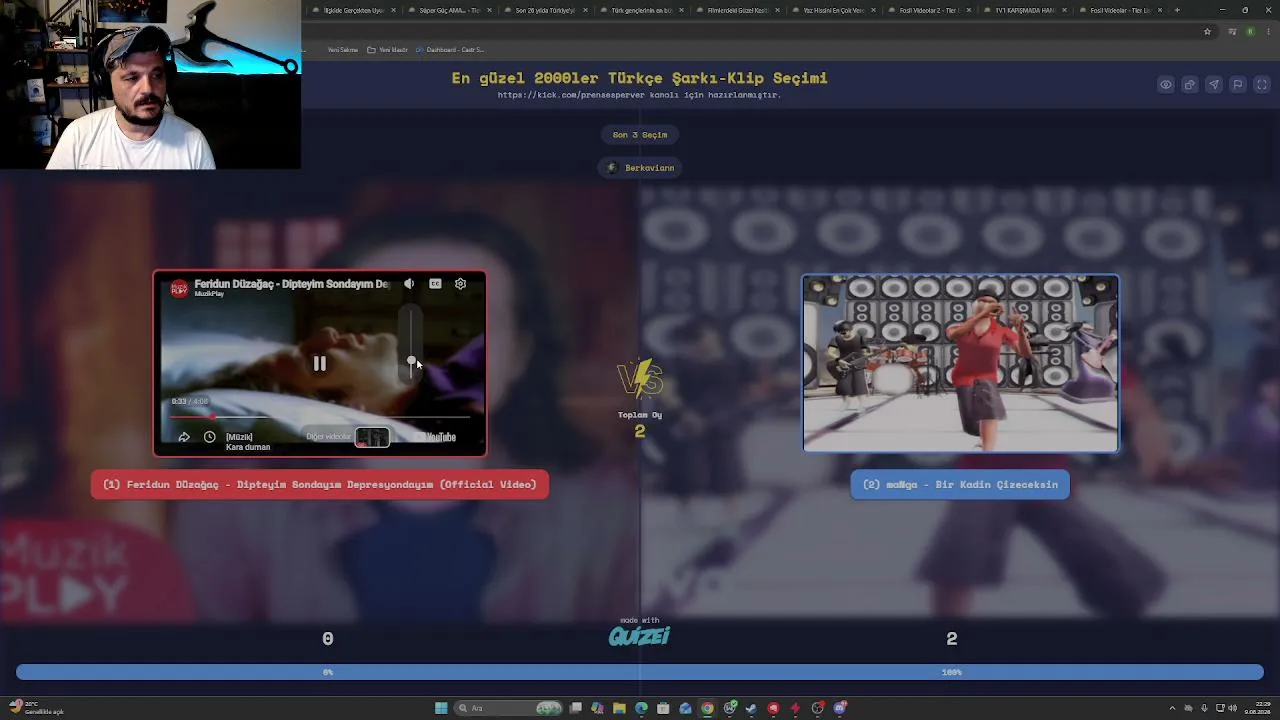Vote for maNga - Bir Kadın Çizeceksin
The width and height of the screenshot is (1280, 720).
click(960, 484)
